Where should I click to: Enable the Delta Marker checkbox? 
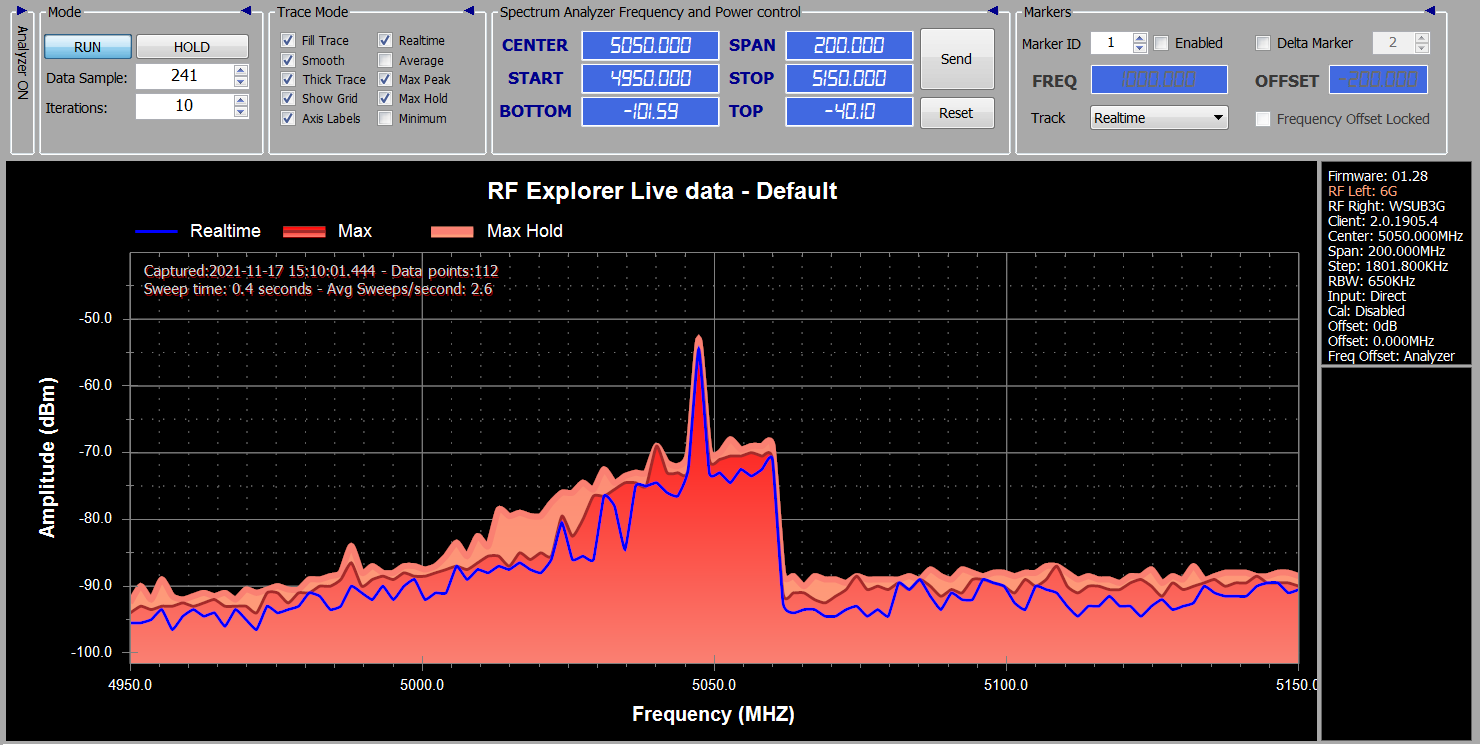1263,43
